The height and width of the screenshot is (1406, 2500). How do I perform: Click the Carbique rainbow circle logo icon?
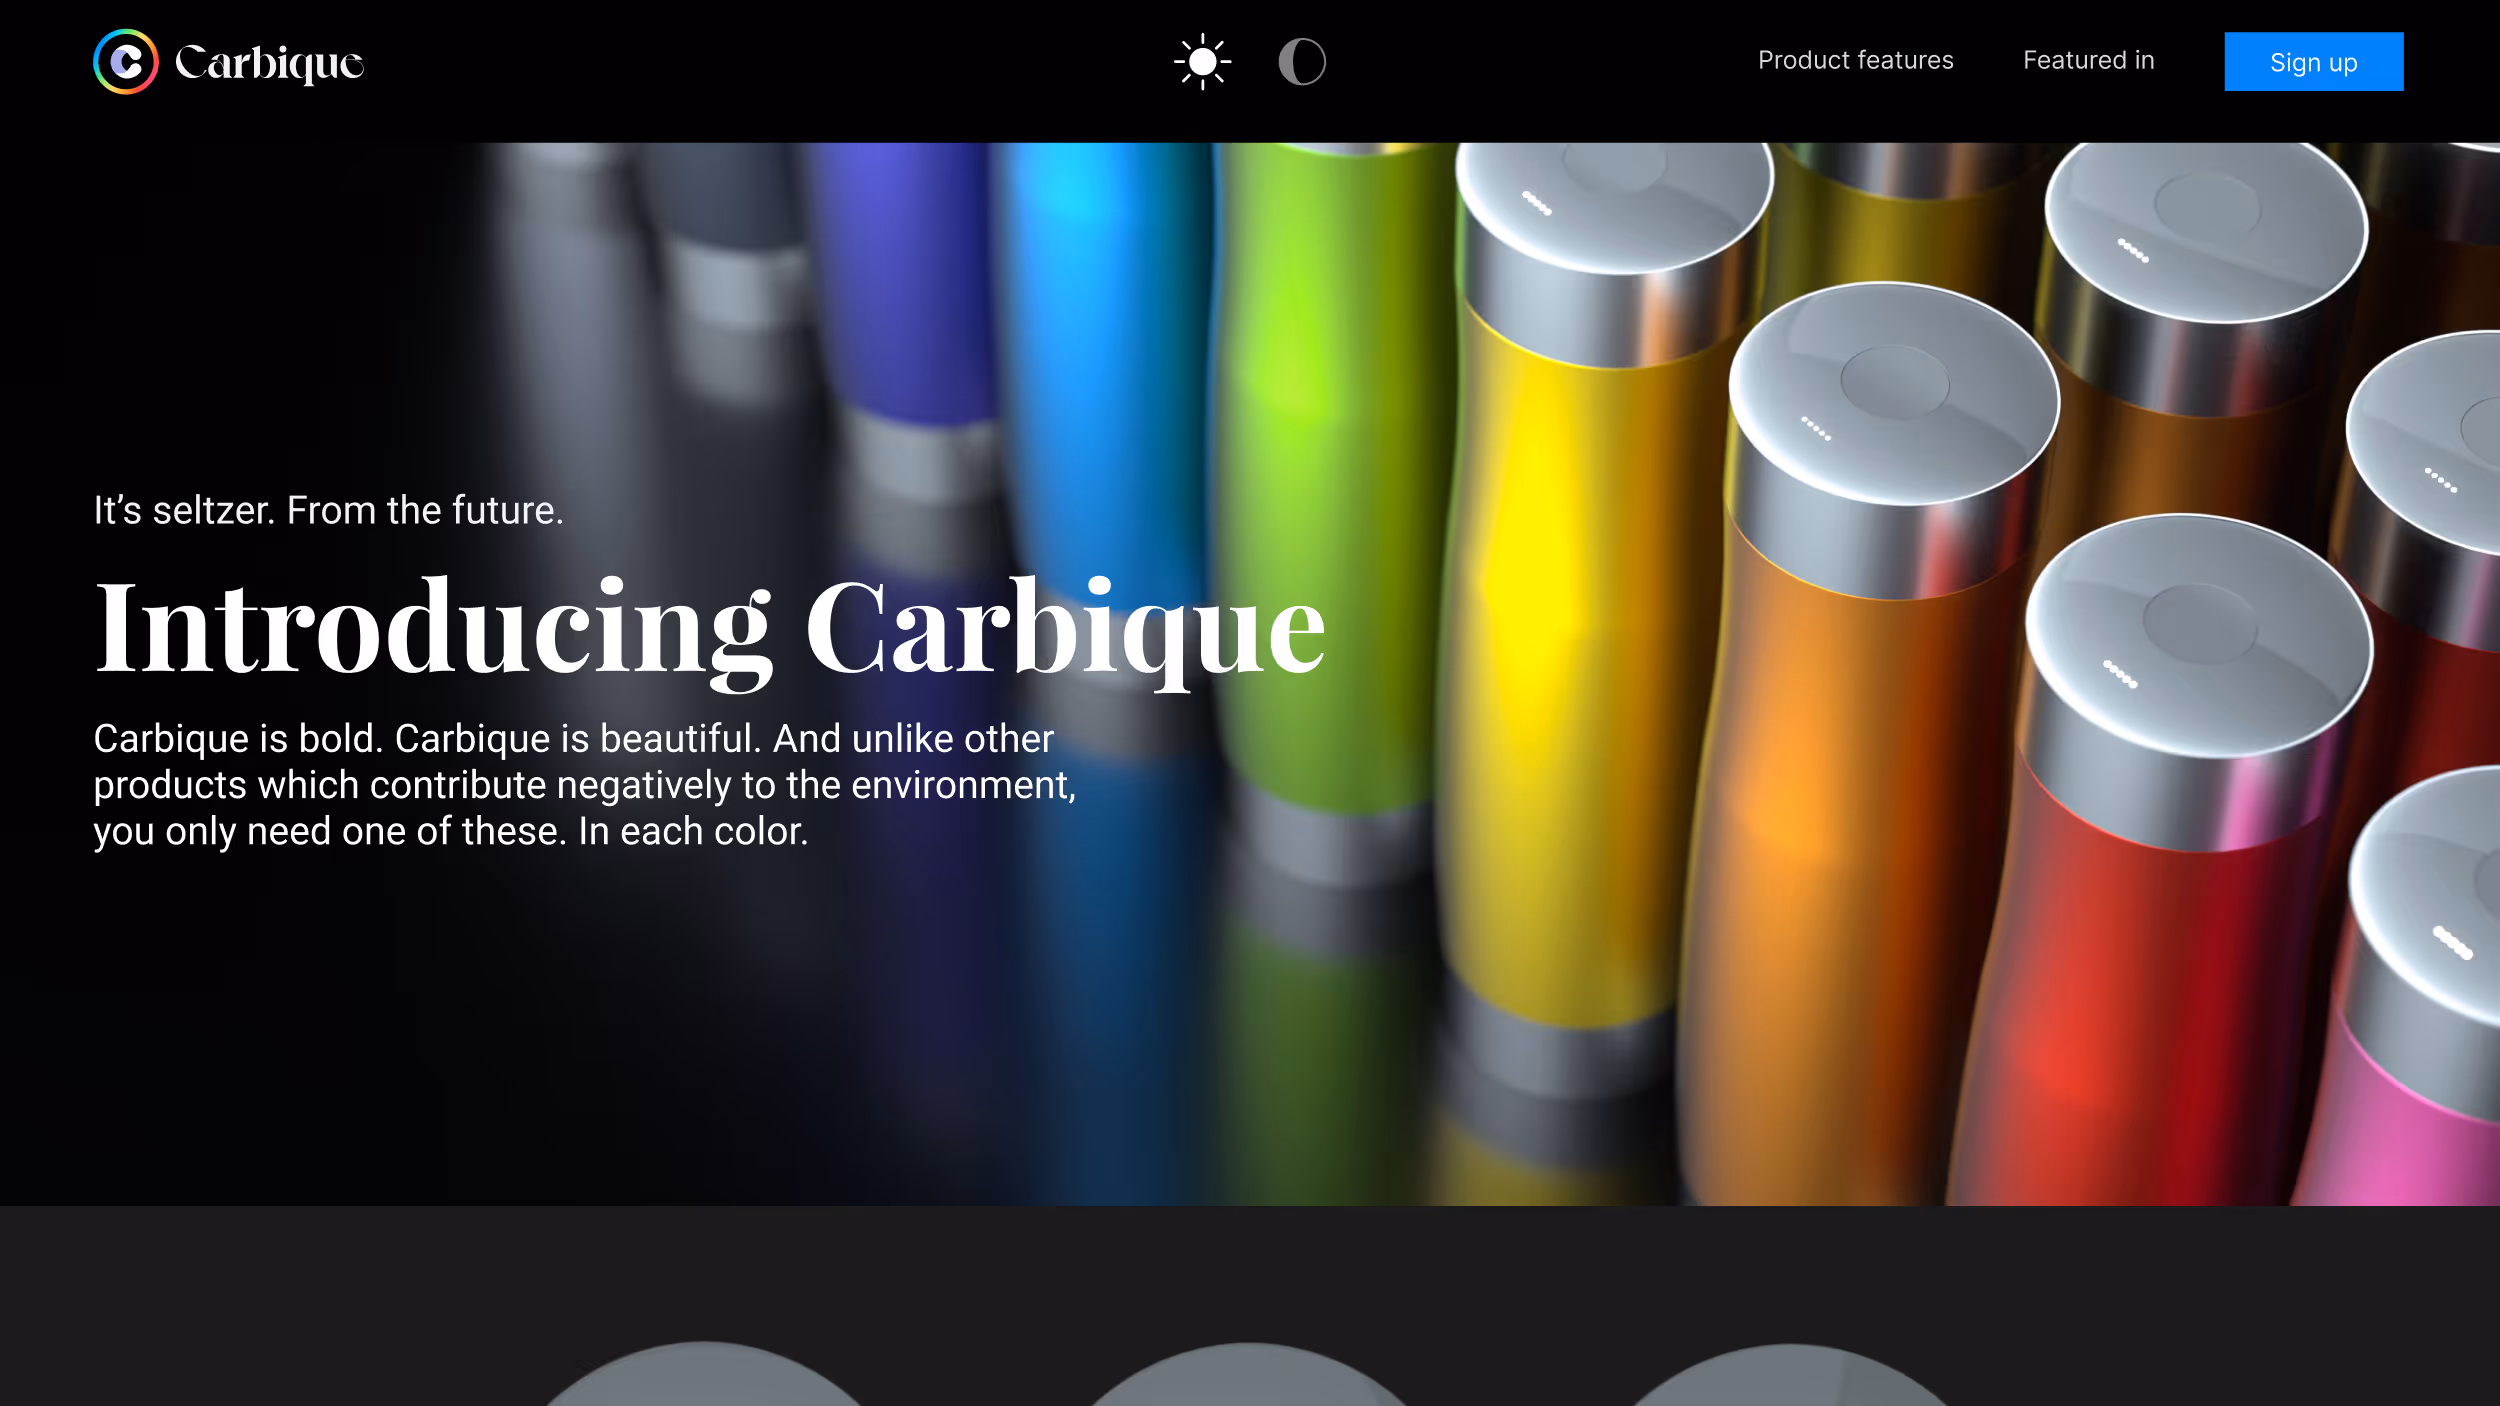point(126,62)
